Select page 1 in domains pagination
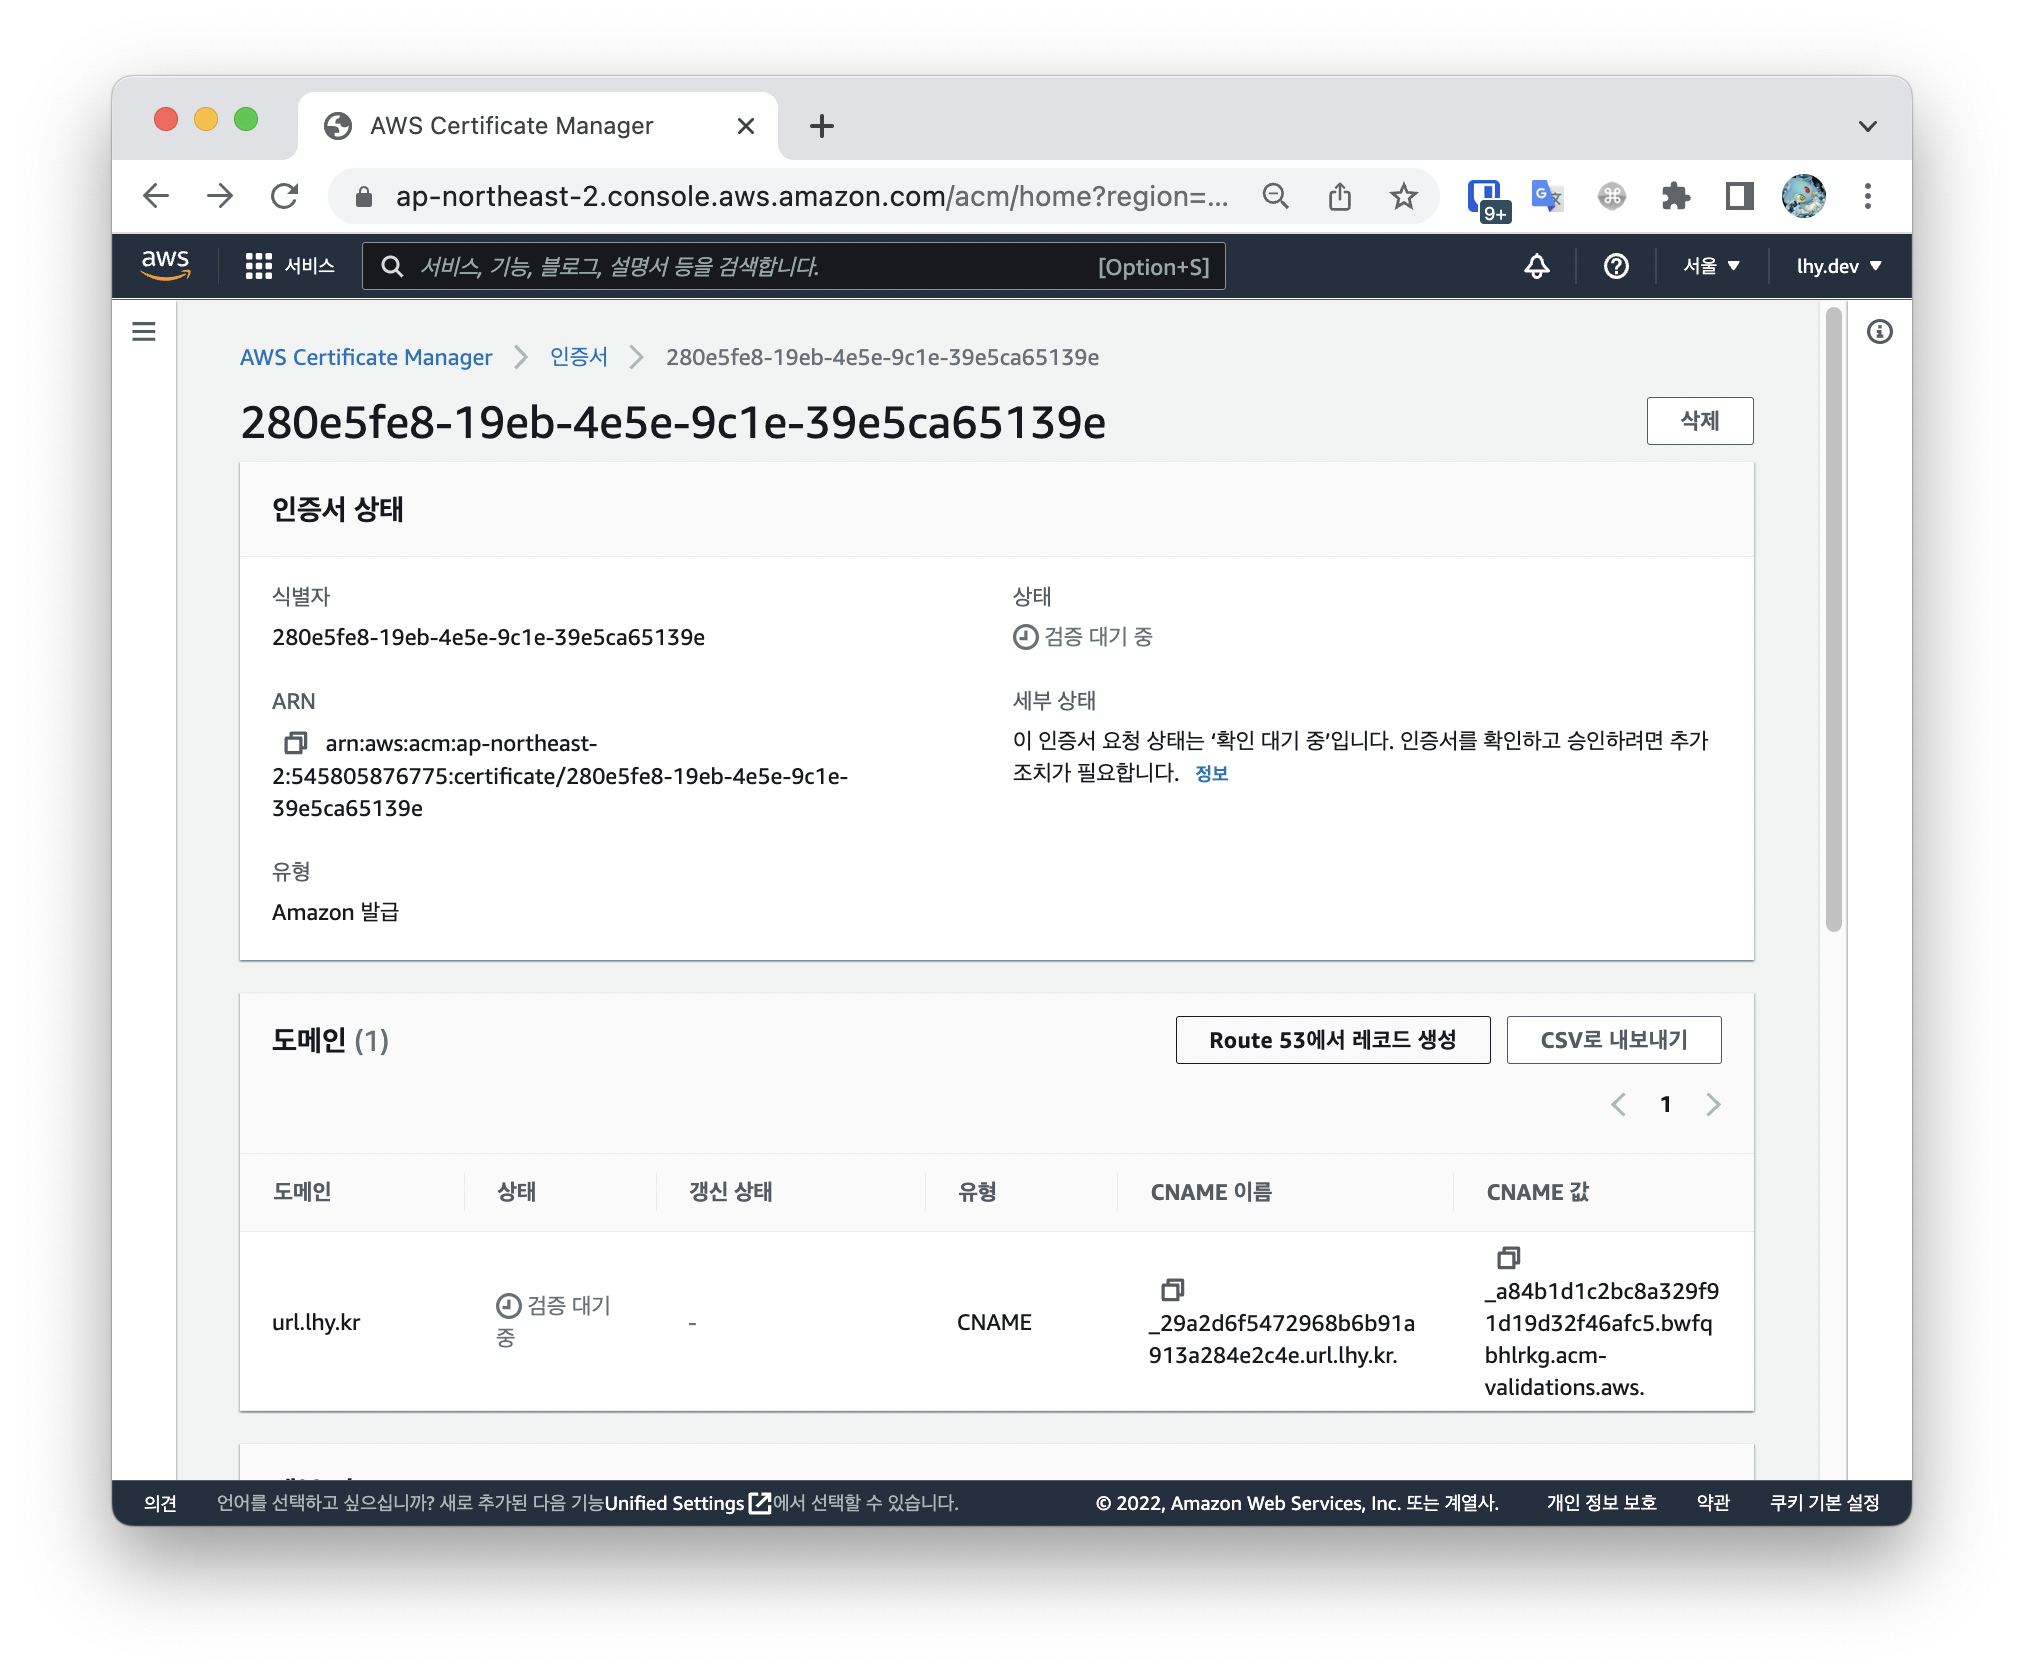Viewport: 2024px width, 1674px height. pyautogui.click(x=1665, y=1104)
